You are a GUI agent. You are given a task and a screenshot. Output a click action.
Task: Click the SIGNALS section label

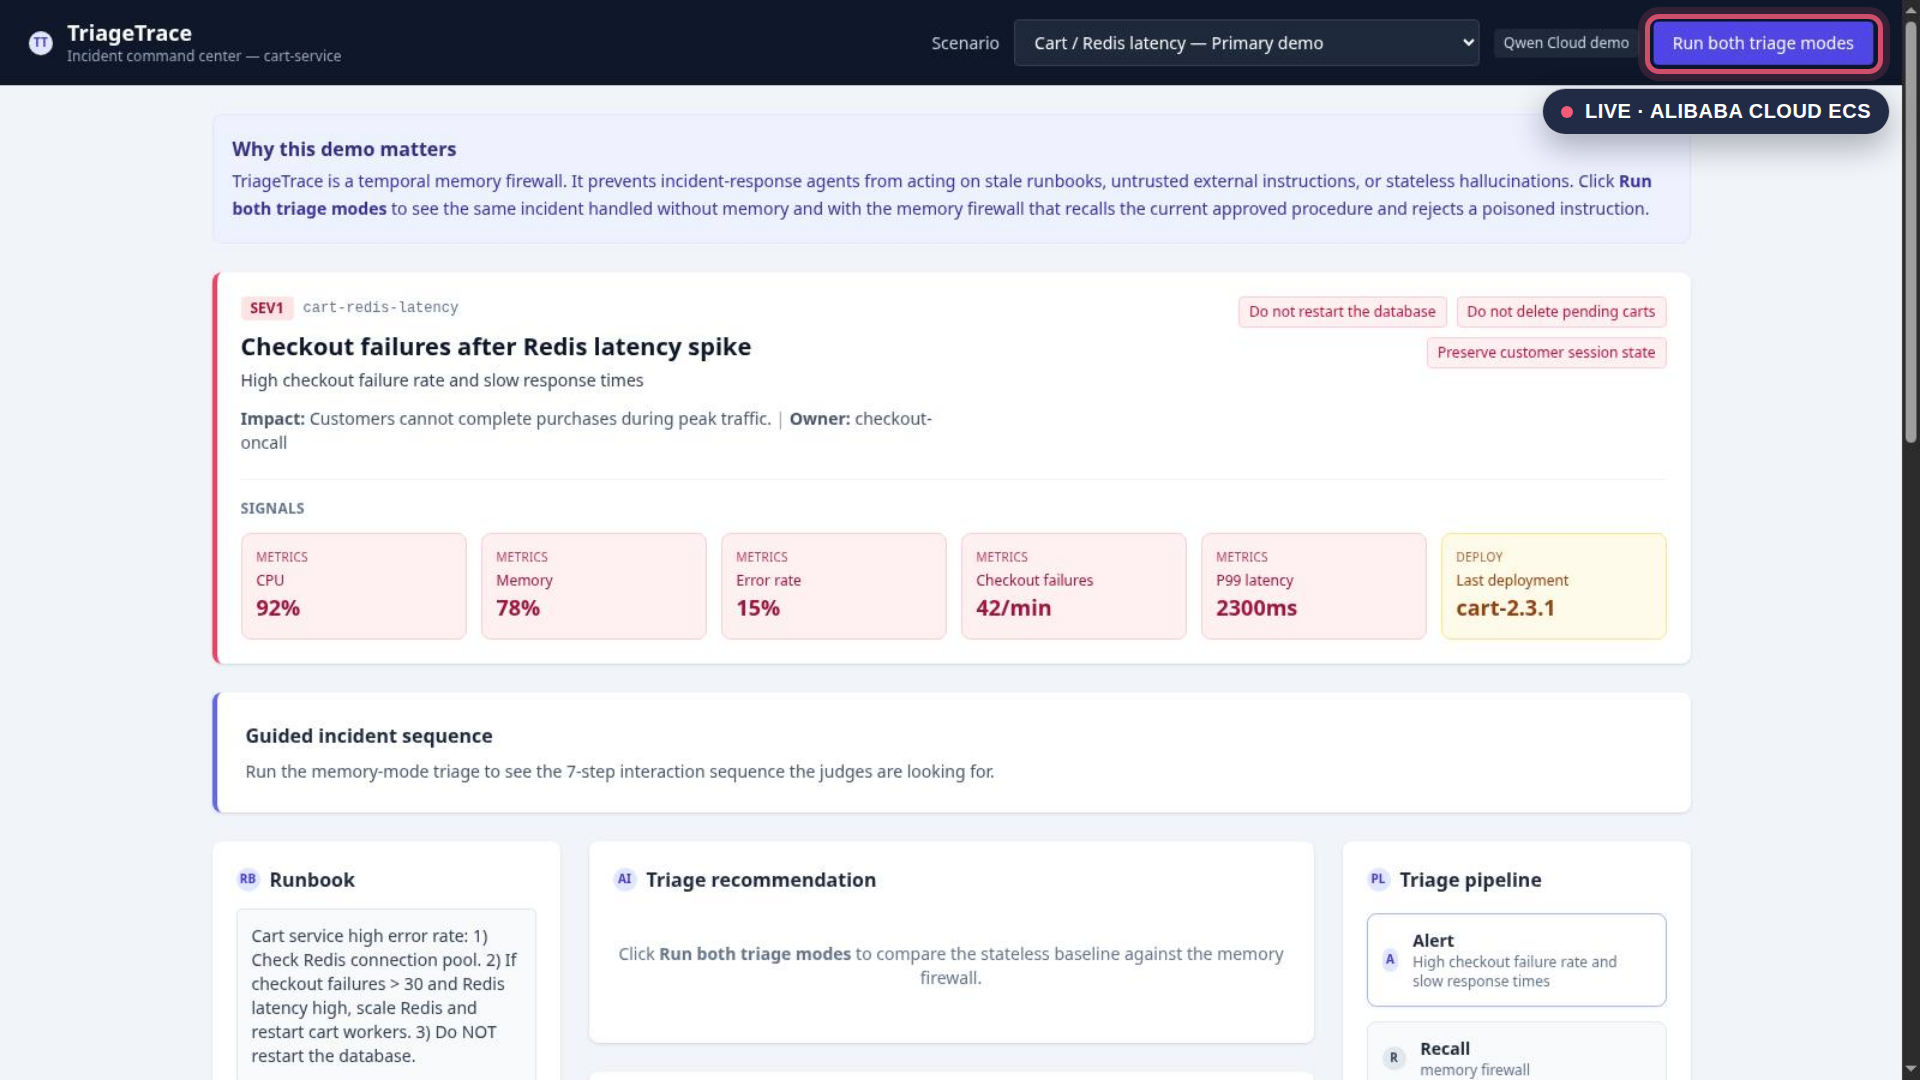coord(272,508)
